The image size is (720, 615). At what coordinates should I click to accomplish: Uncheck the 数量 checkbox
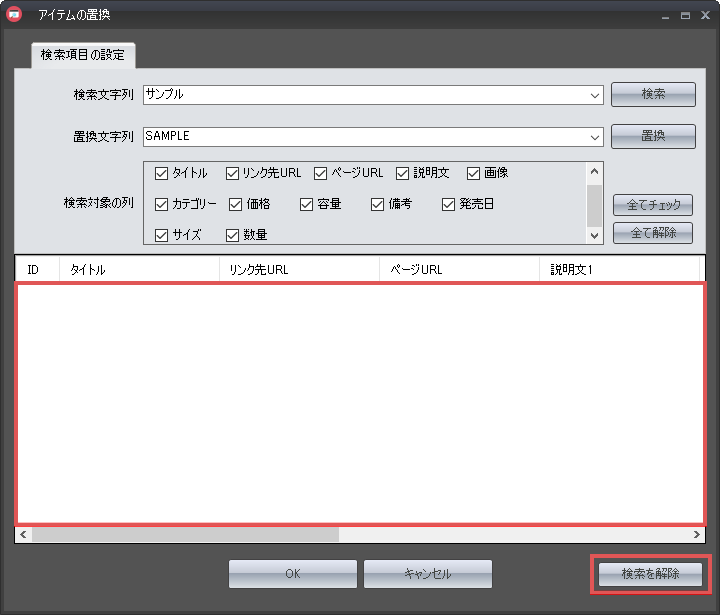click(232, 235)
